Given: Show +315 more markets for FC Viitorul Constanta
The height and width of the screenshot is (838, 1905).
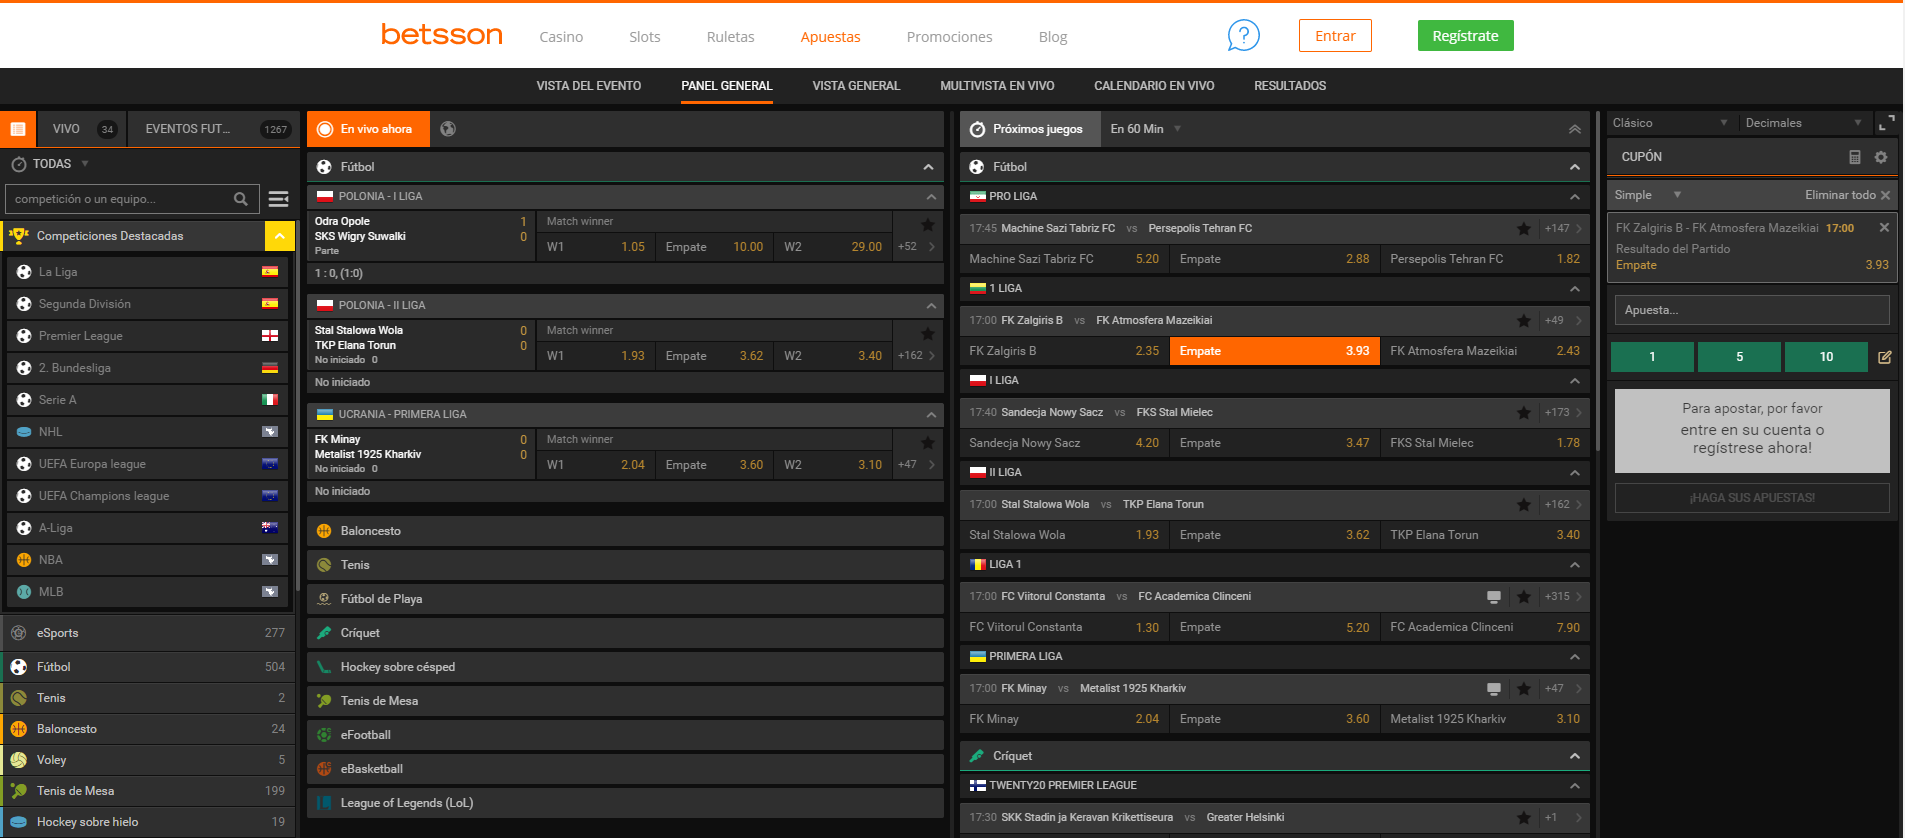Looking at the screenshot, I should coord(1563,597).
